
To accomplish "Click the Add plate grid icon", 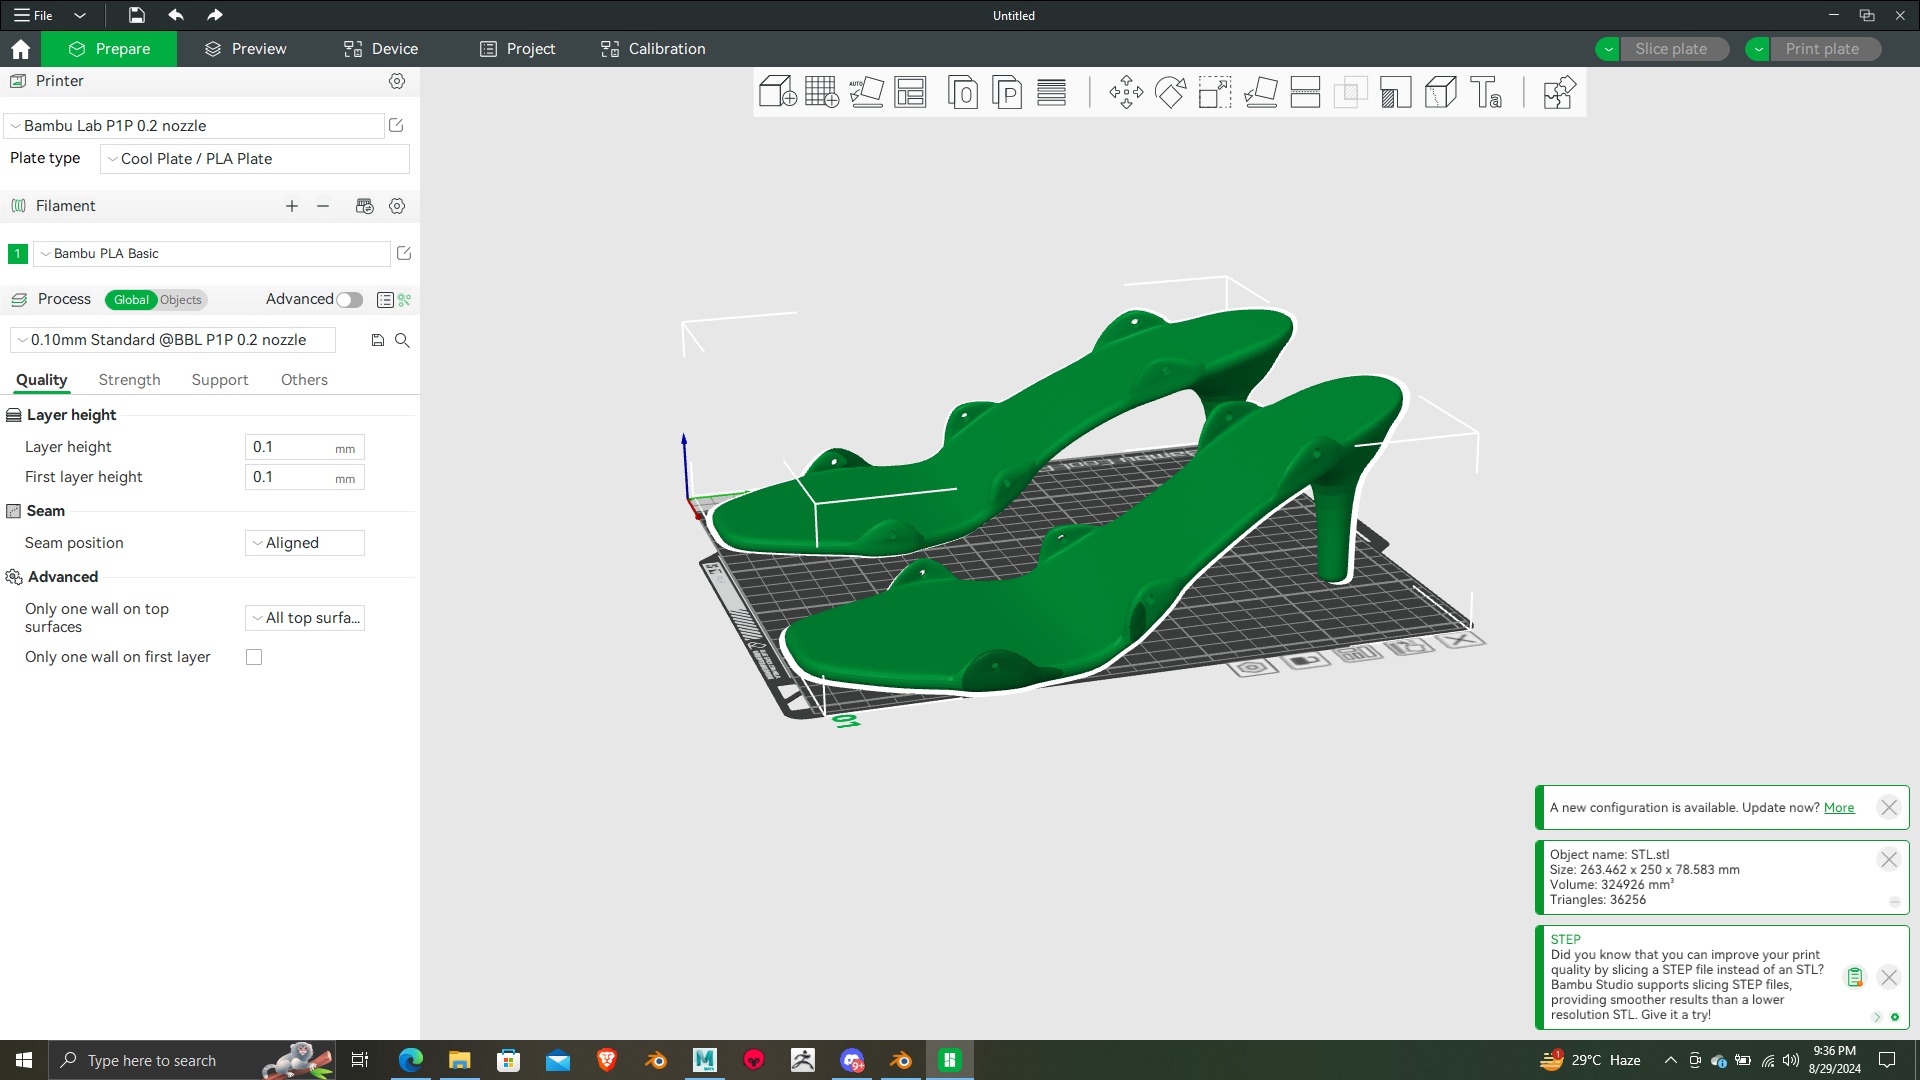I will [x=822, y=92].
